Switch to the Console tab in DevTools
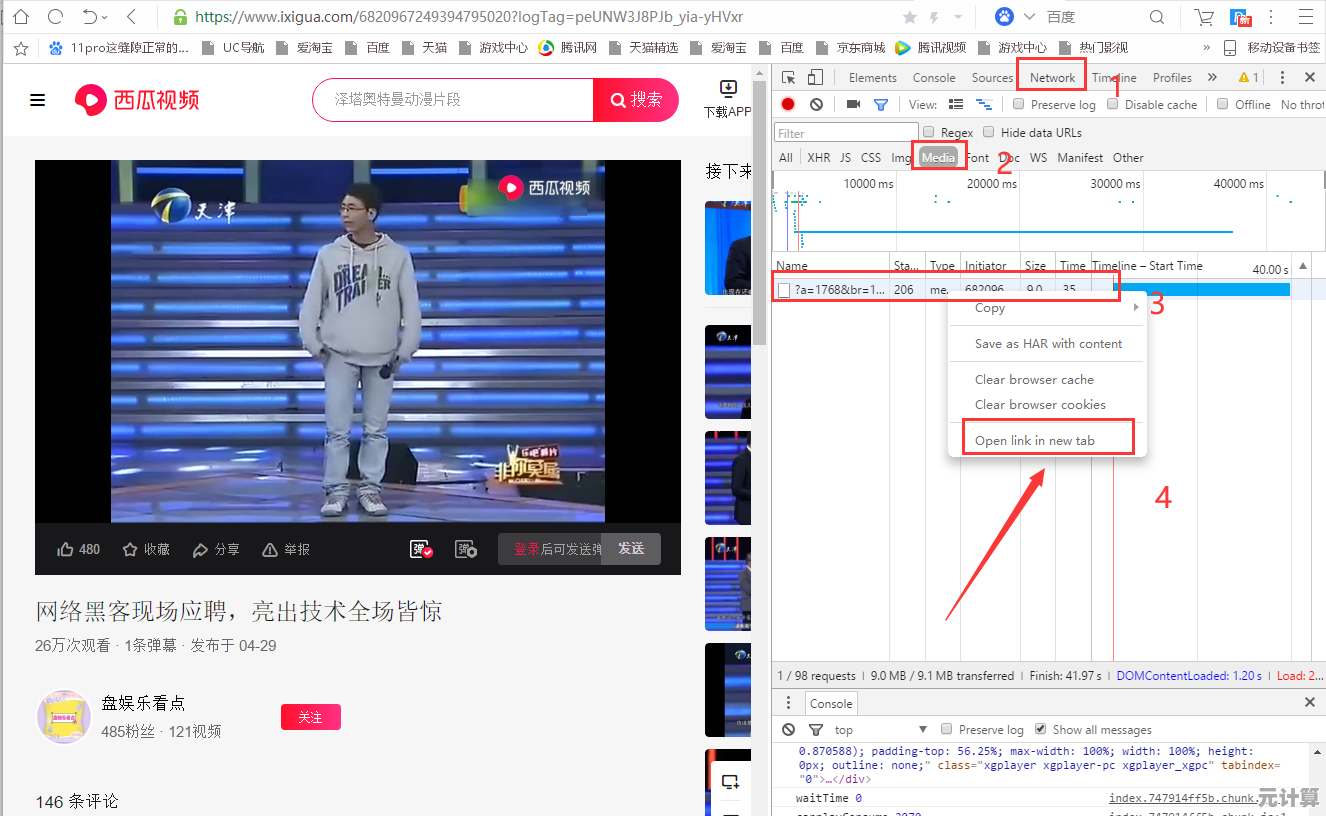 click(x=934, y=77)
